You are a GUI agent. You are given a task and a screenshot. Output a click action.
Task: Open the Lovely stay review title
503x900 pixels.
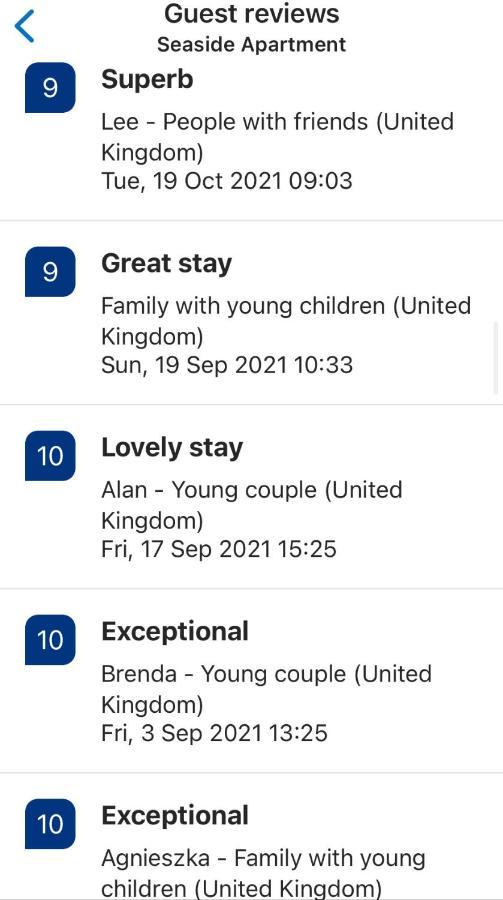172,448
